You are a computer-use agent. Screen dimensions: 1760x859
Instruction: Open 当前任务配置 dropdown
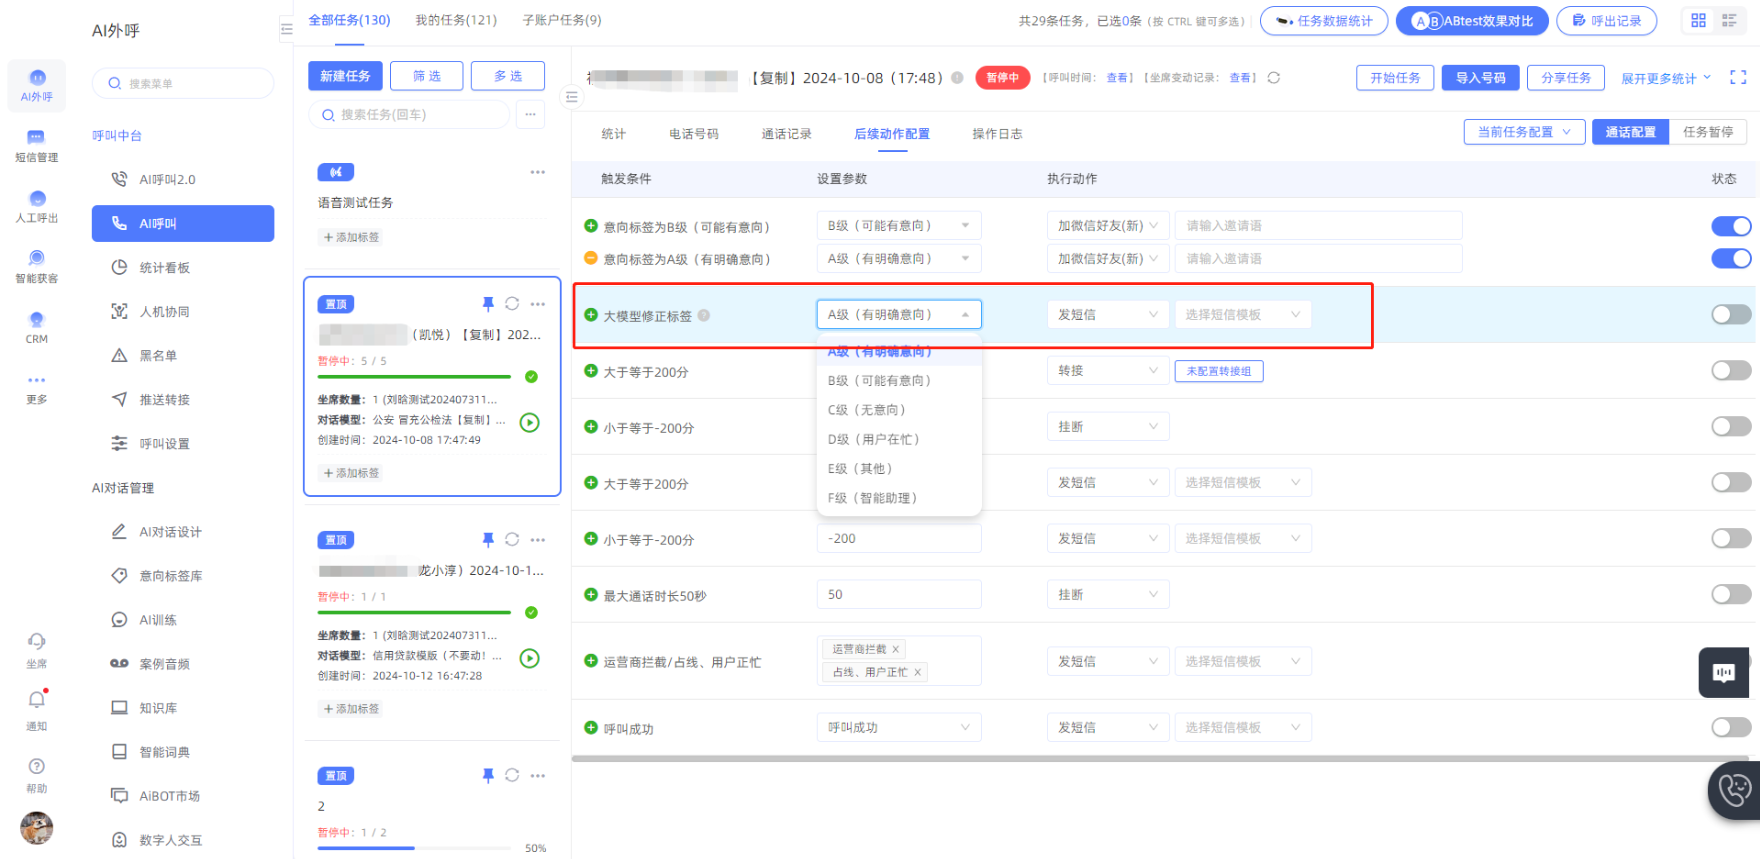[x=1524, y=132]
